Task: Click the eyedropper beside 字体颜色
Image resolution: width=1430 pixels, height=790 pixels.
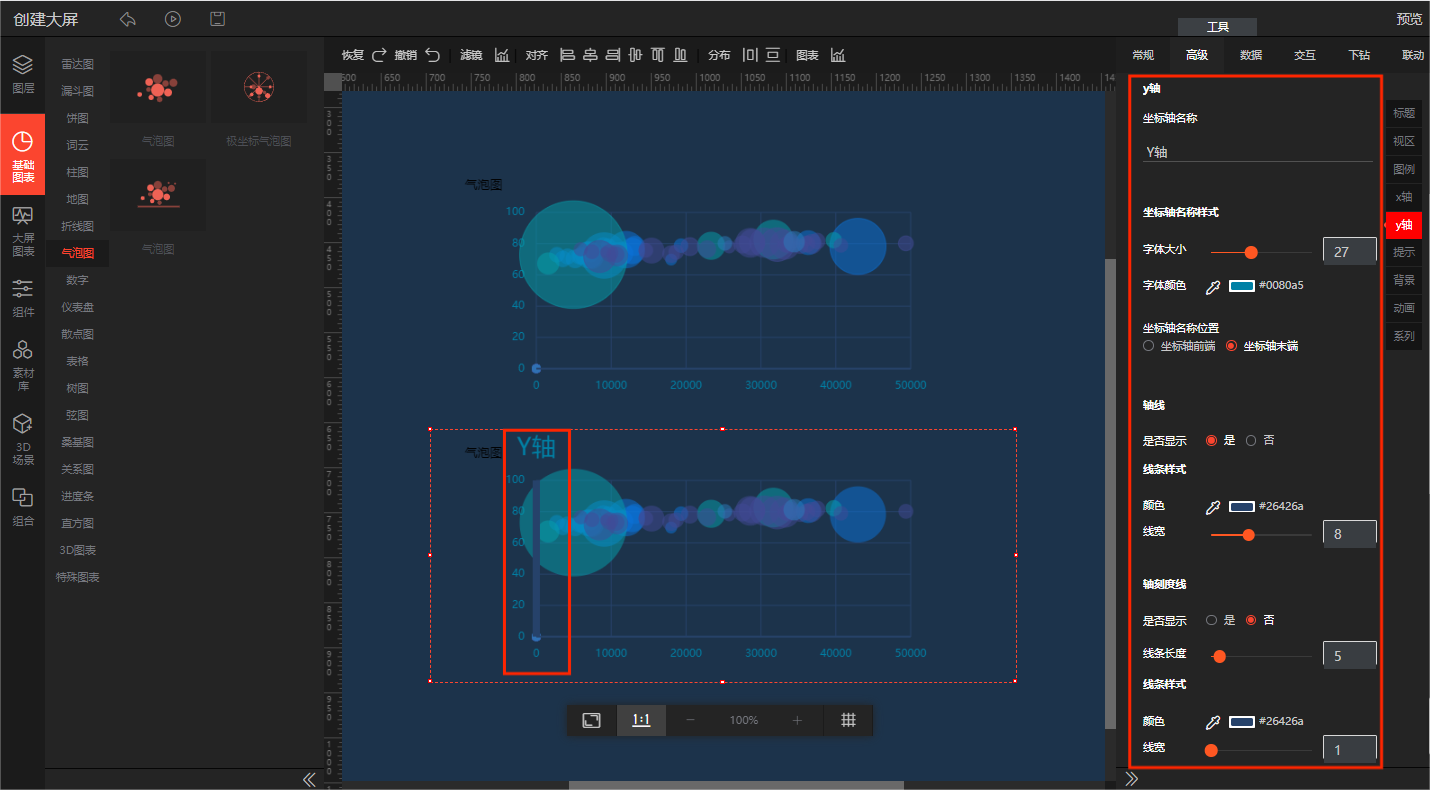Action: [1213, 287]
